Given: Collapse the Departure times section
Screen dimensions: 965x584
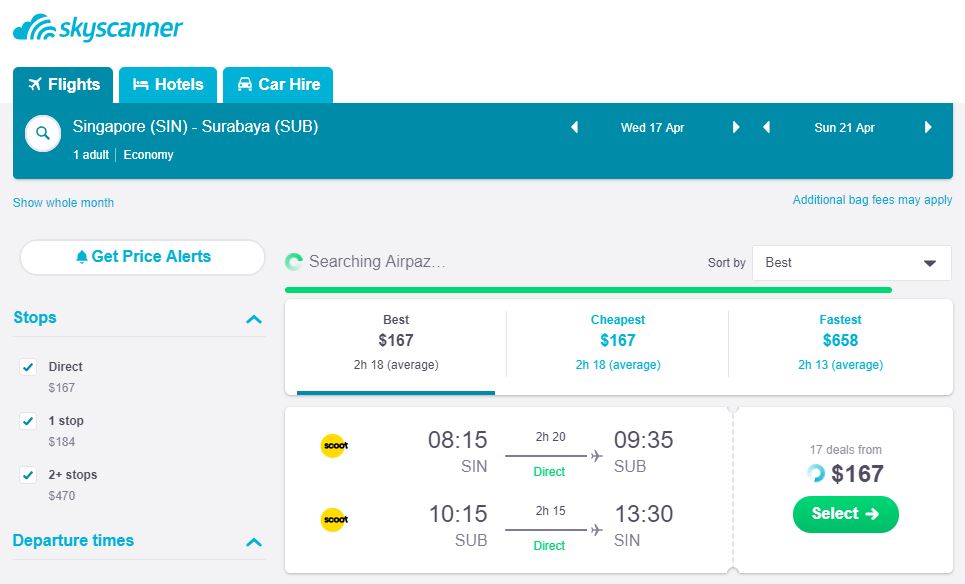Looking at the screenshot, I should pyautogui.click(x=254, y=542).
